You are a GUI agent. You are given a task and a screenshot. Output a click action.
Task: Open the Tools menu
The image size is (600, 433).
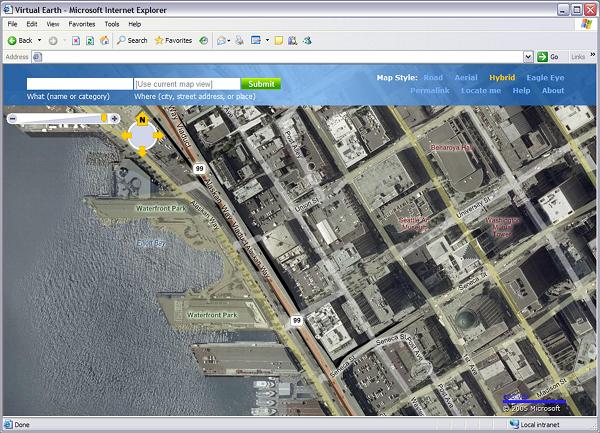coord(112,24)
